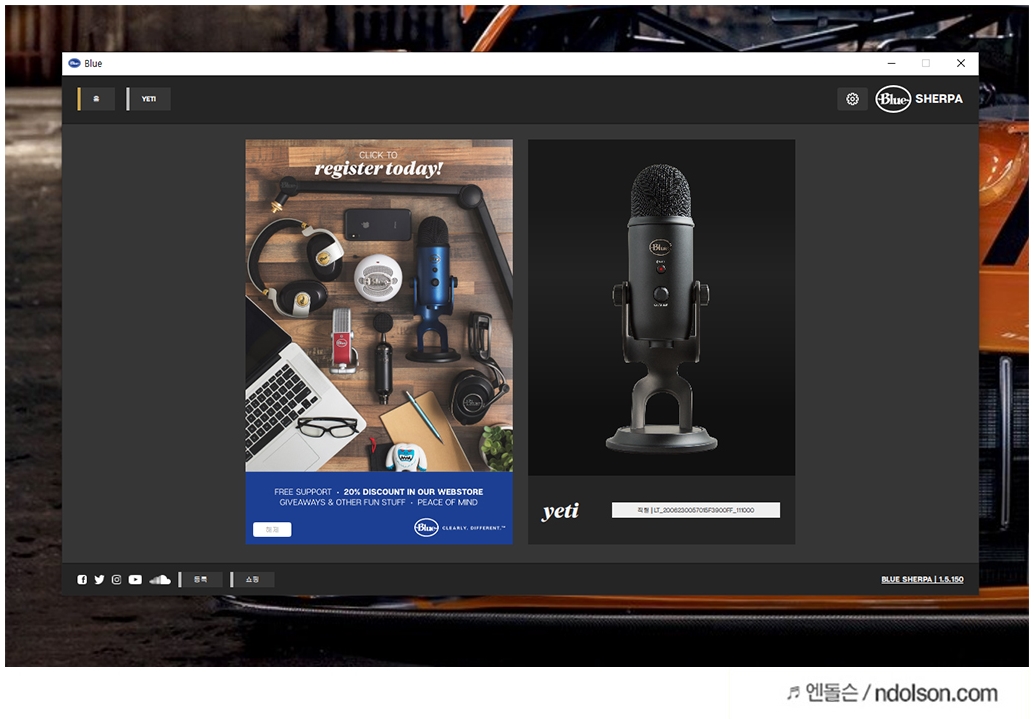Open Blue's YouTube icon
The image size is (1034, 719).
coord(135,580)
